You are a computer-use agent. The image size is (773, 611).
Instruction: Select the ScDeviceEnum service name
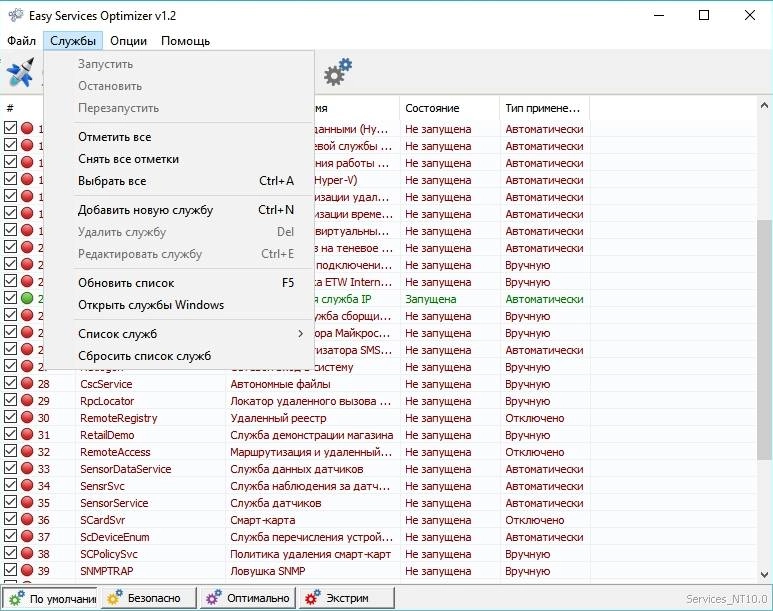[114, 537]
